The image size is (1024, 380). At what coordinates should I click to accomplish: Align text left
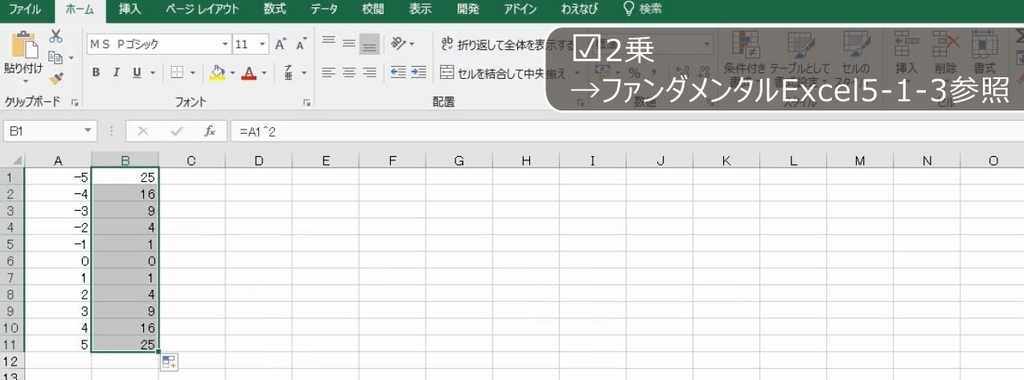(328, 72)
